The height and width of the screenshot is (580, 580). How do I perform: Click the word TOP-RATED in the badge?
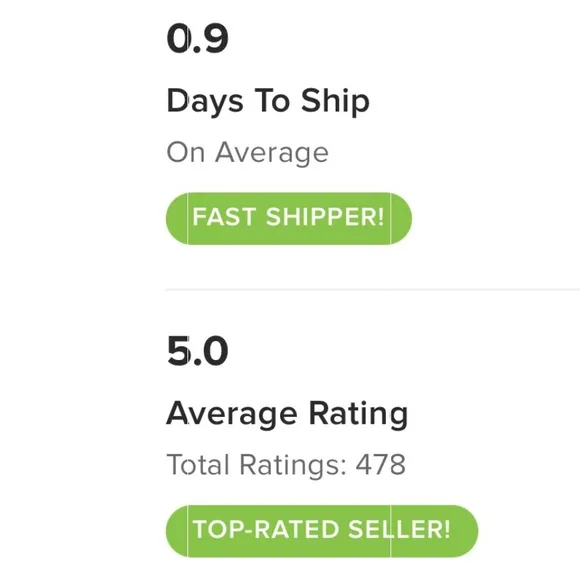[x=266, y=529]
